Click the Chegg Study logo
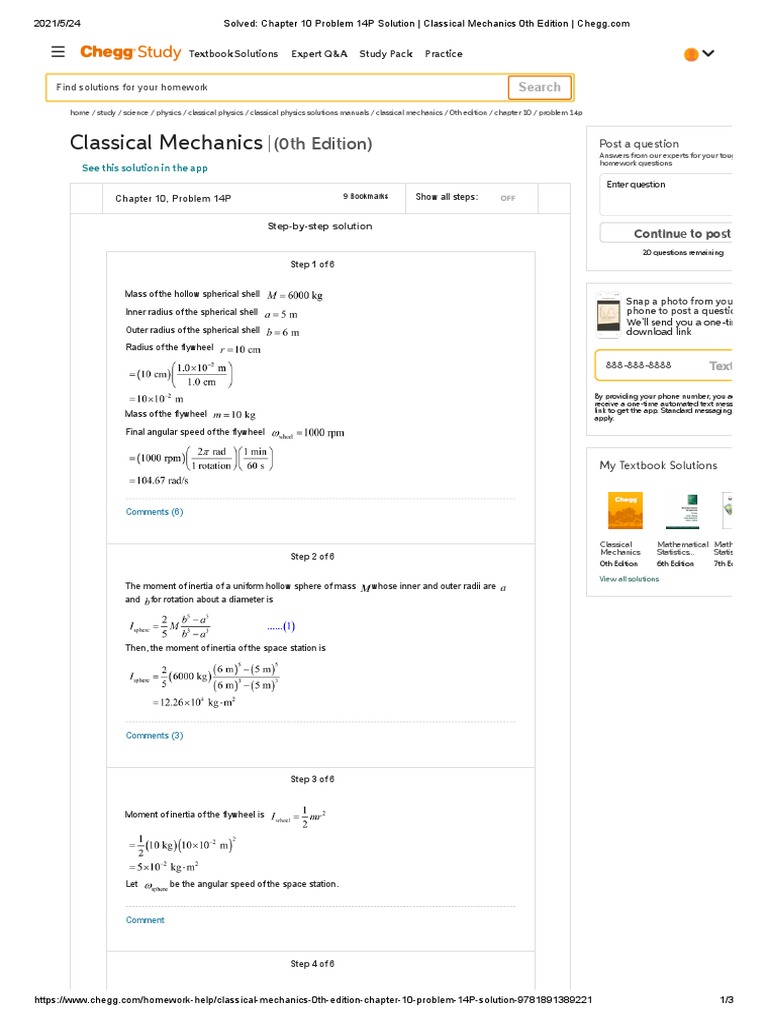This screenshot has width=768, height=1024. pos(130,53)
